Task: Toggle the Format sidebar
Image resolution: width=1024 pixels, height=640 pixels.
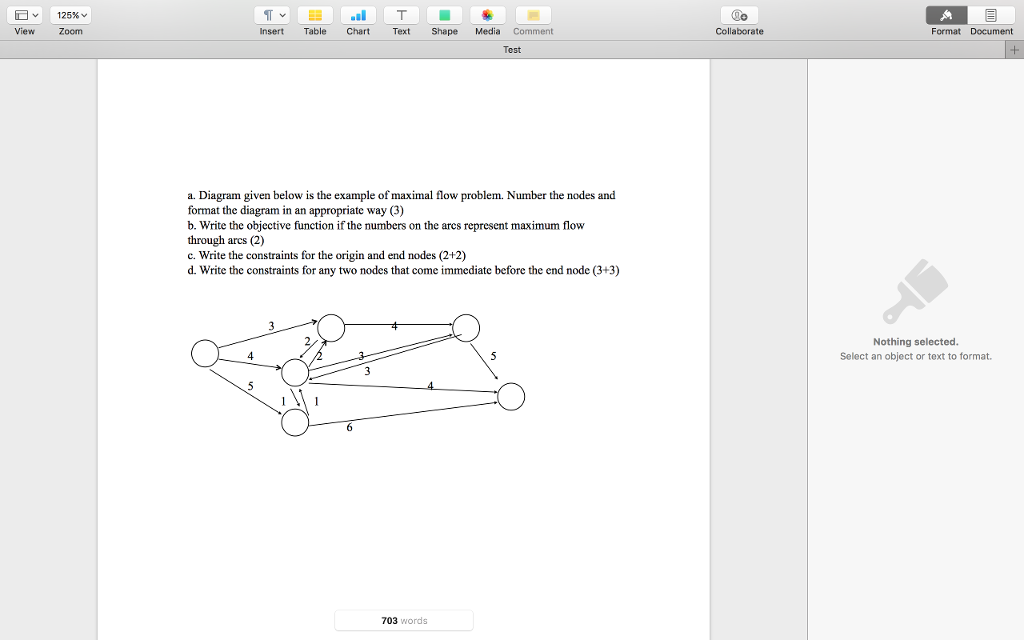Action: [946, 15]
